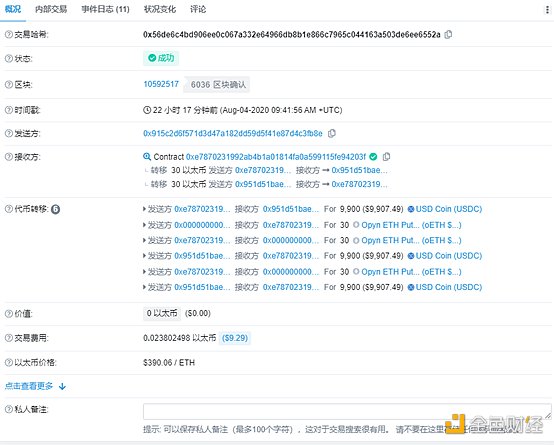The width and height of the screenshot is (554, 445).
Task: Click the help icon beside 代币转移
Action: [8, 209]
